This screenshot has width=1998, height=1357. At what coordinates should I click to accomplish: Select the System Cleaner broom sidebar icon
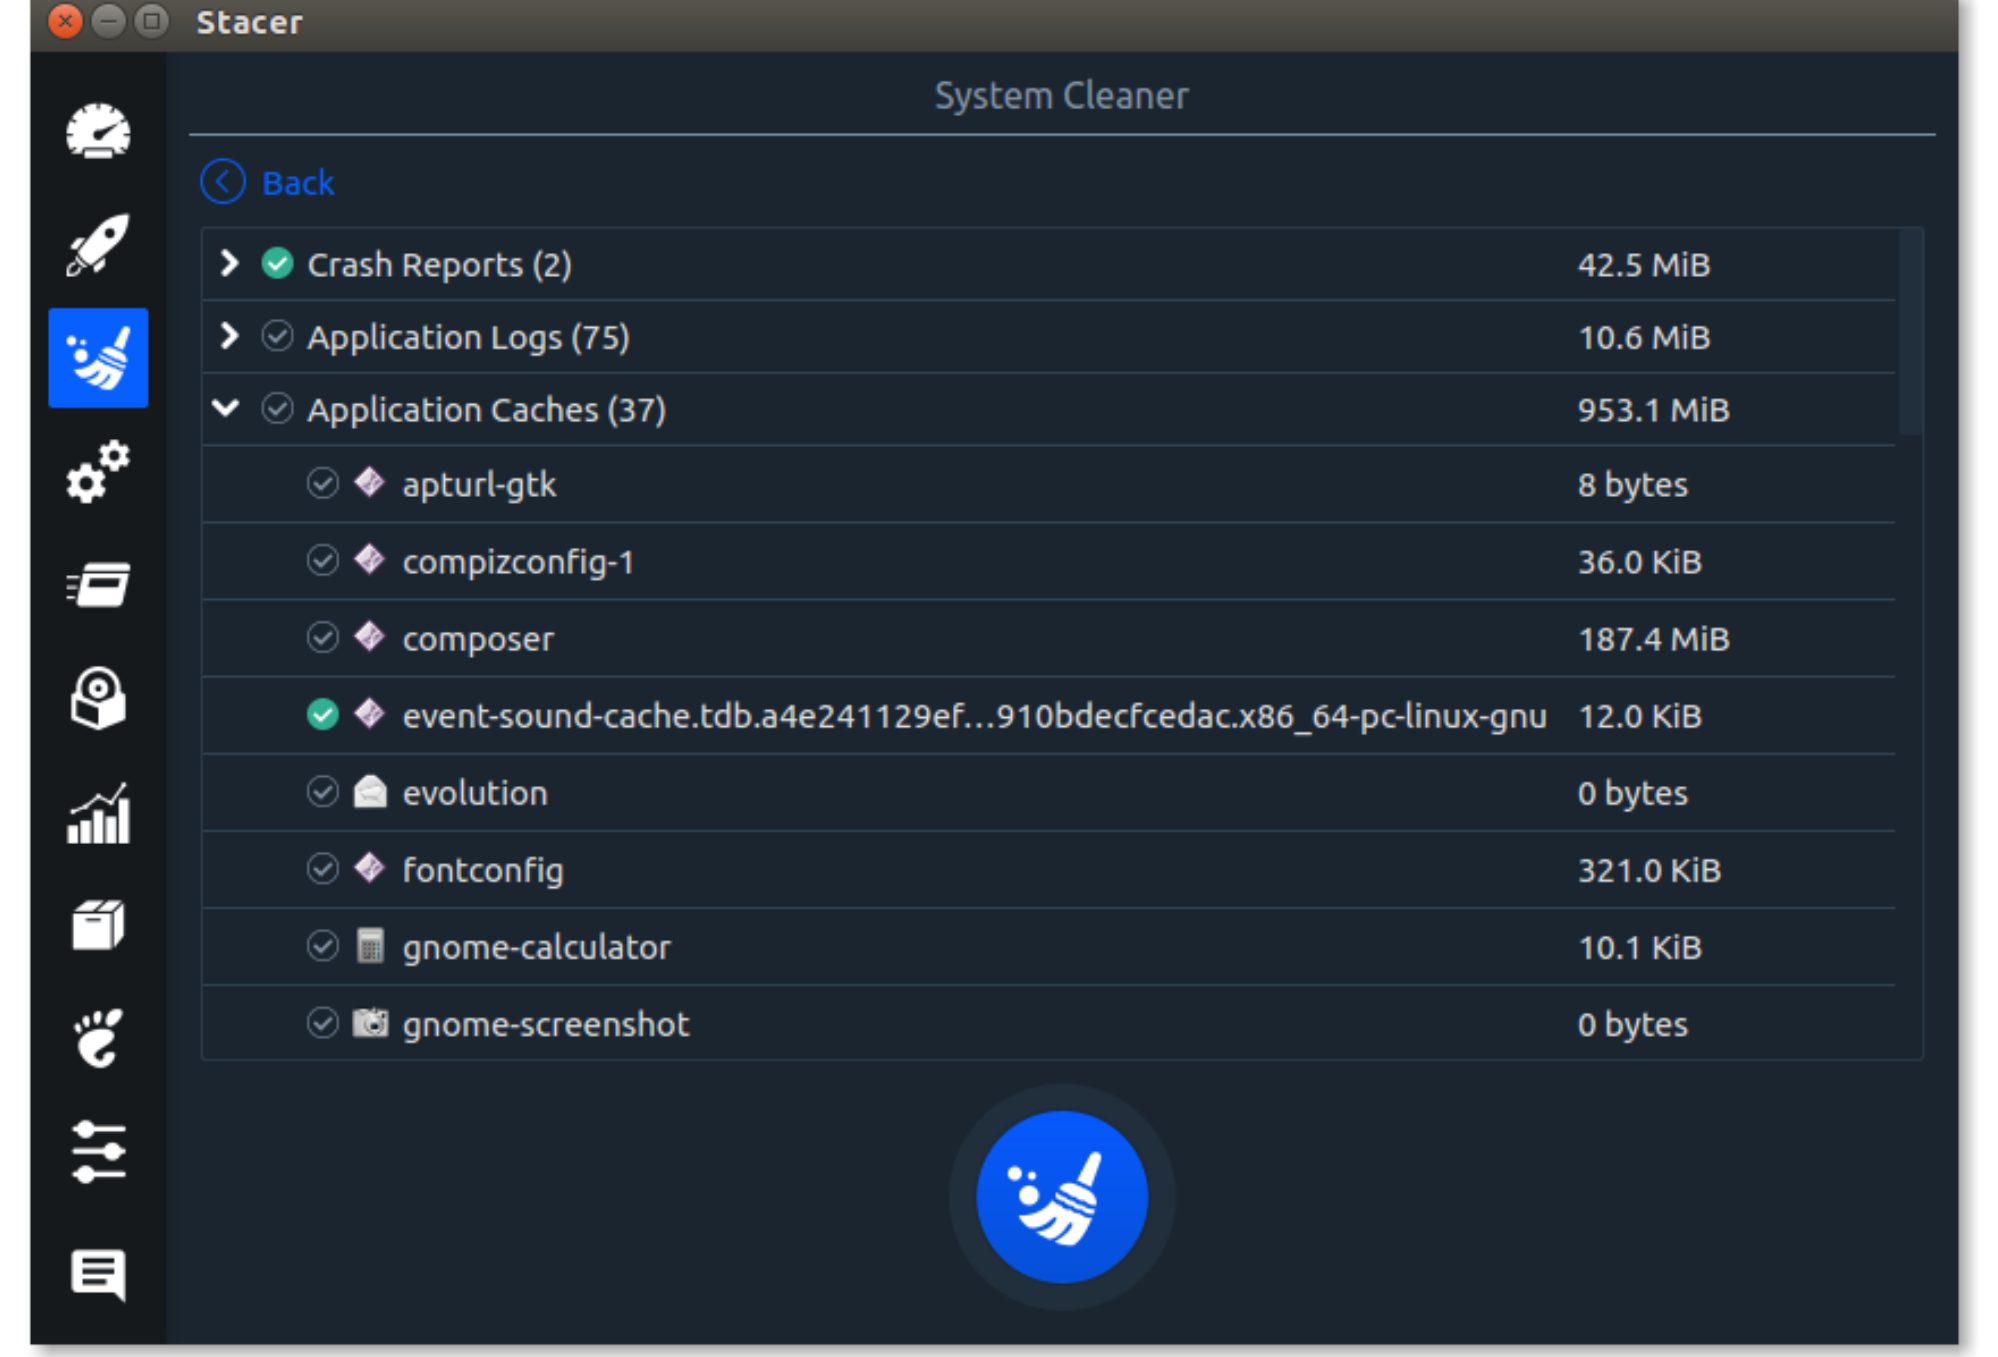click(x=98, y=358)
